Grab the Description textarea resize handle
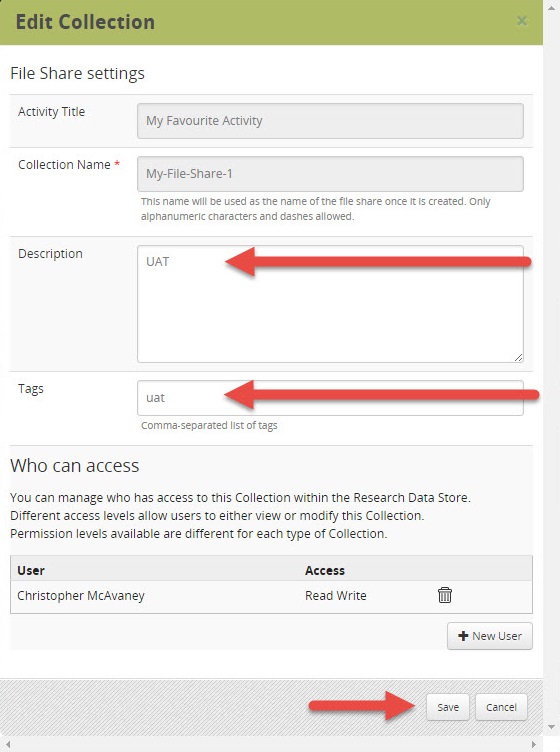560x752 pixels. click(x=518, y=357)
